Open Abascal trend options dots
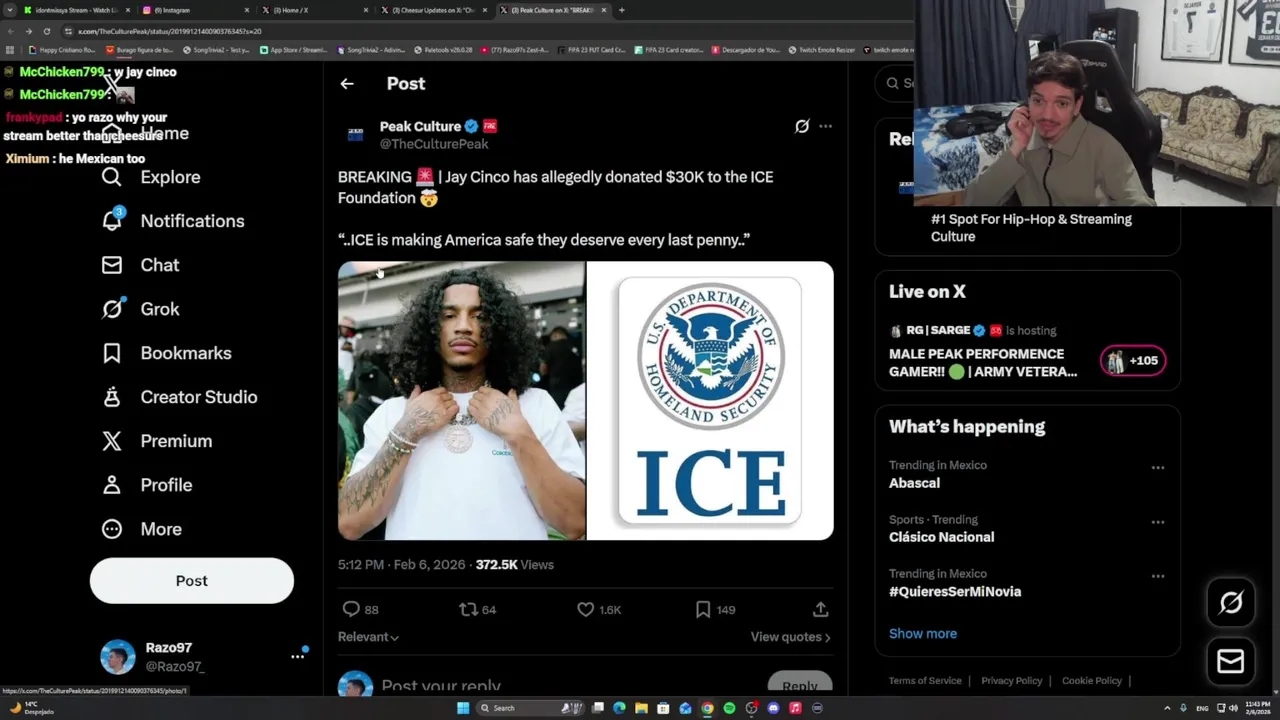The width and height of the screenshot is (1280, 720). tap(1157, 467)
